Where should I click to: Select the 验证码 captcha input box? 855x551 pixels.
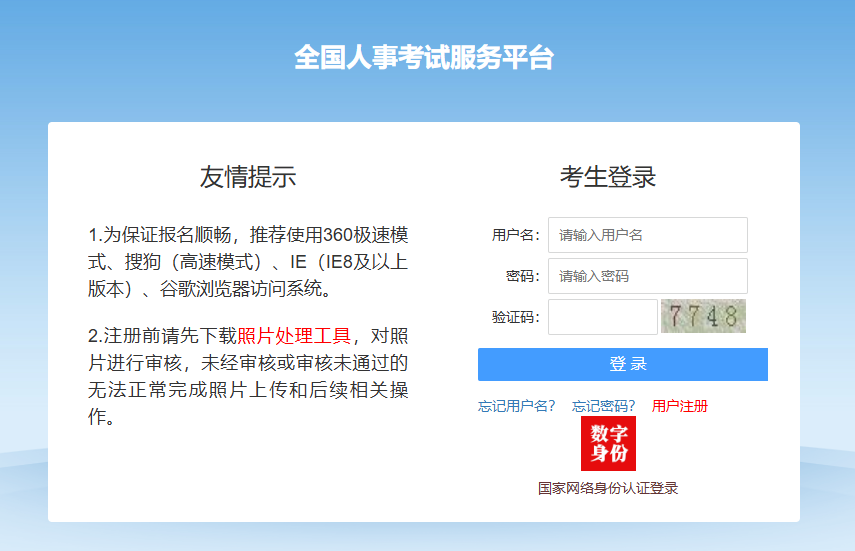[x=602, y=317]
